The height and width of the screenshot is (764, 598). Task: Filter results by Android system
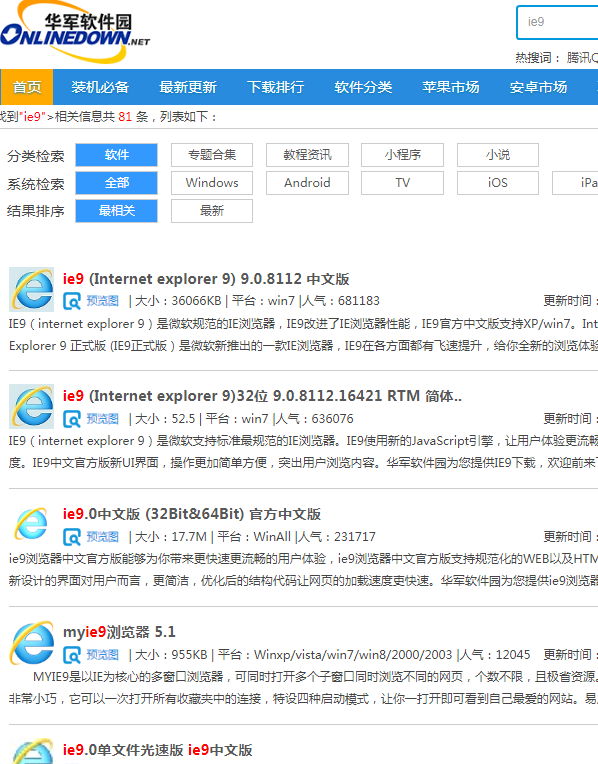(x=308, y=183)
